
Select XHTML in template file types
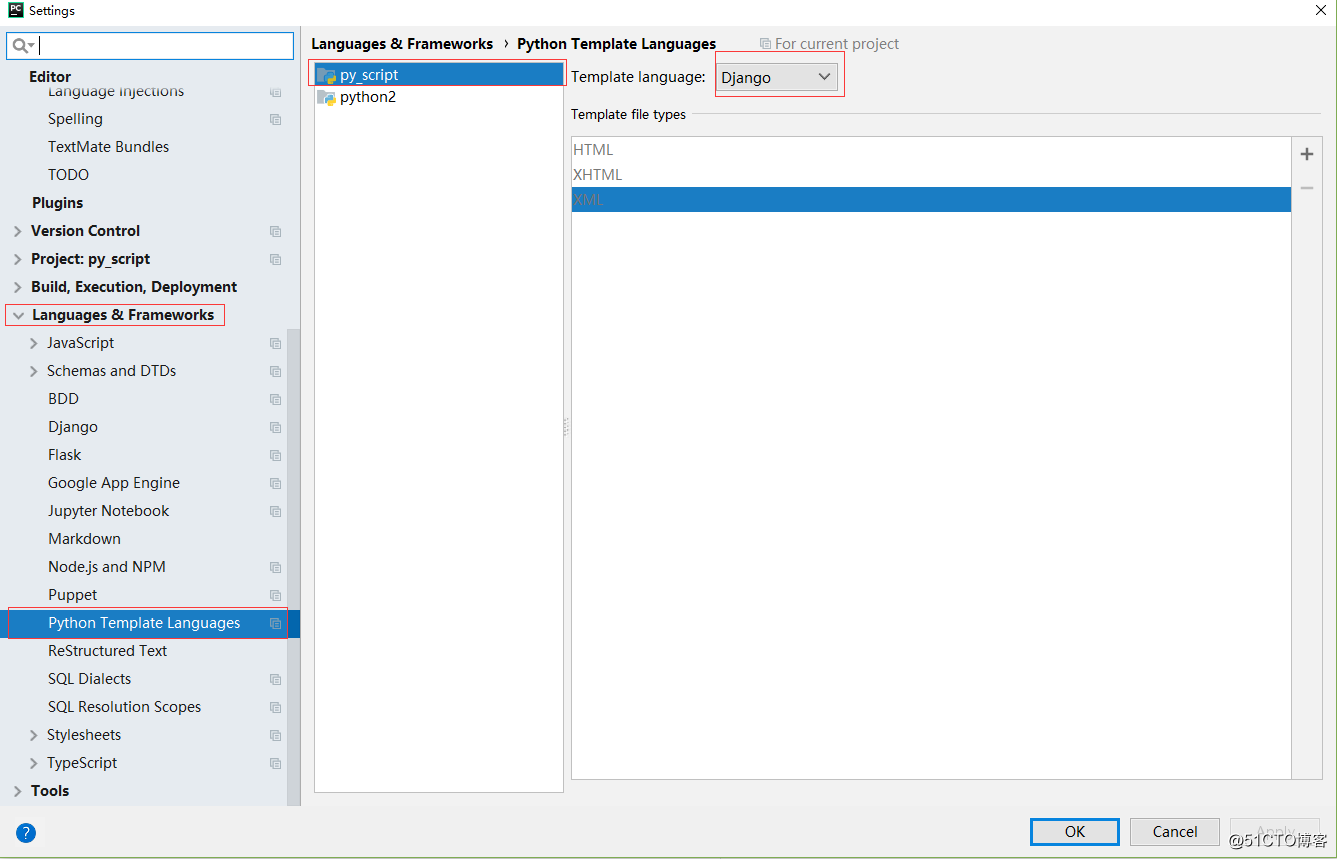[931, 175]
